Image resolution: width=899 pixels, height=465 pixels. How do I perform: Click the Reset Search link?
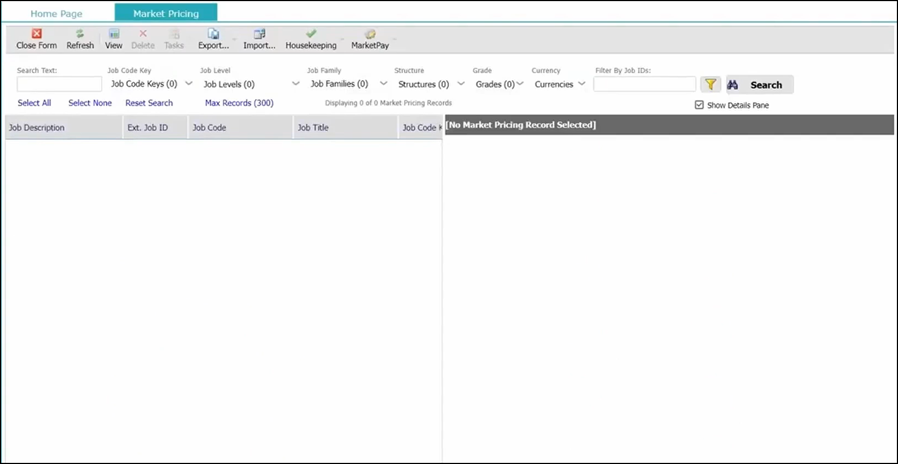click(149, 103)
